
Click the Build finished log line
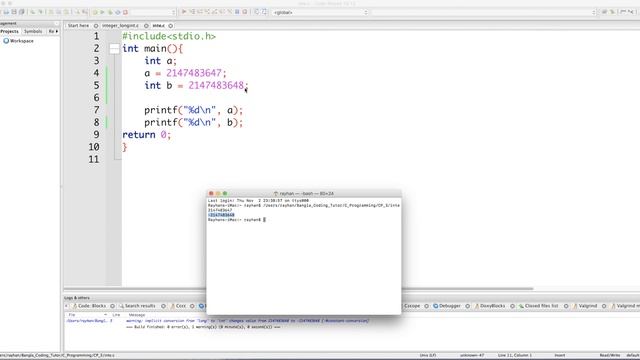[203, 327]
